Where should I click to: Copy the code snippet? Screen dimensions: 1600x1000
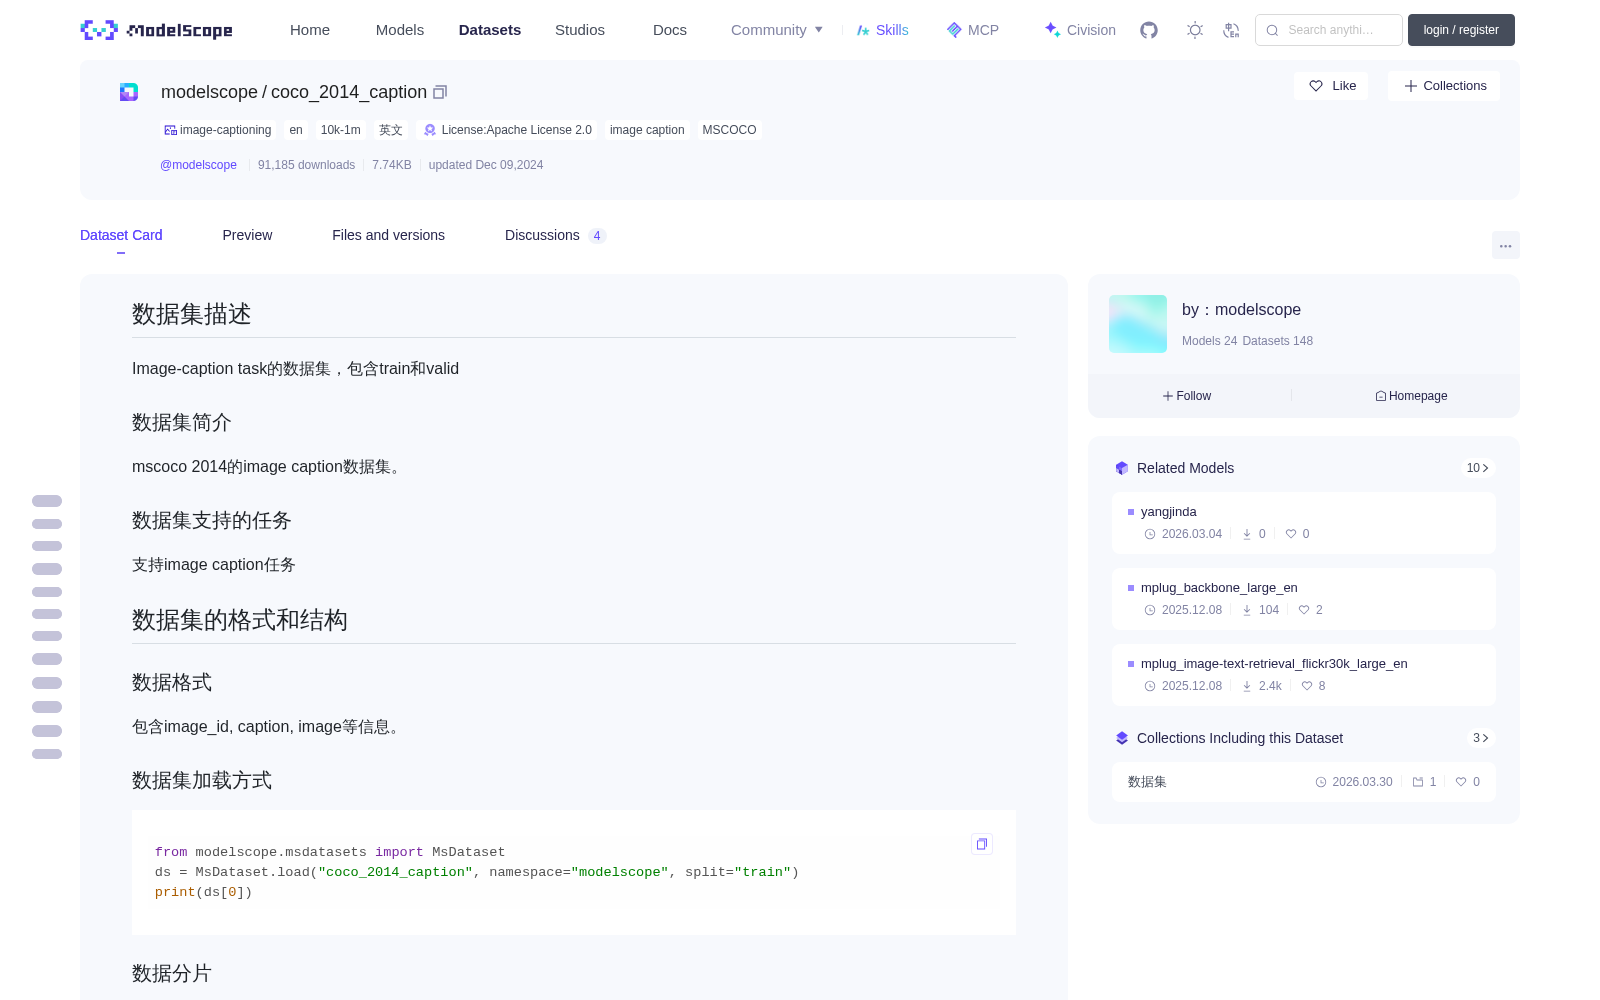coord(982,844)
